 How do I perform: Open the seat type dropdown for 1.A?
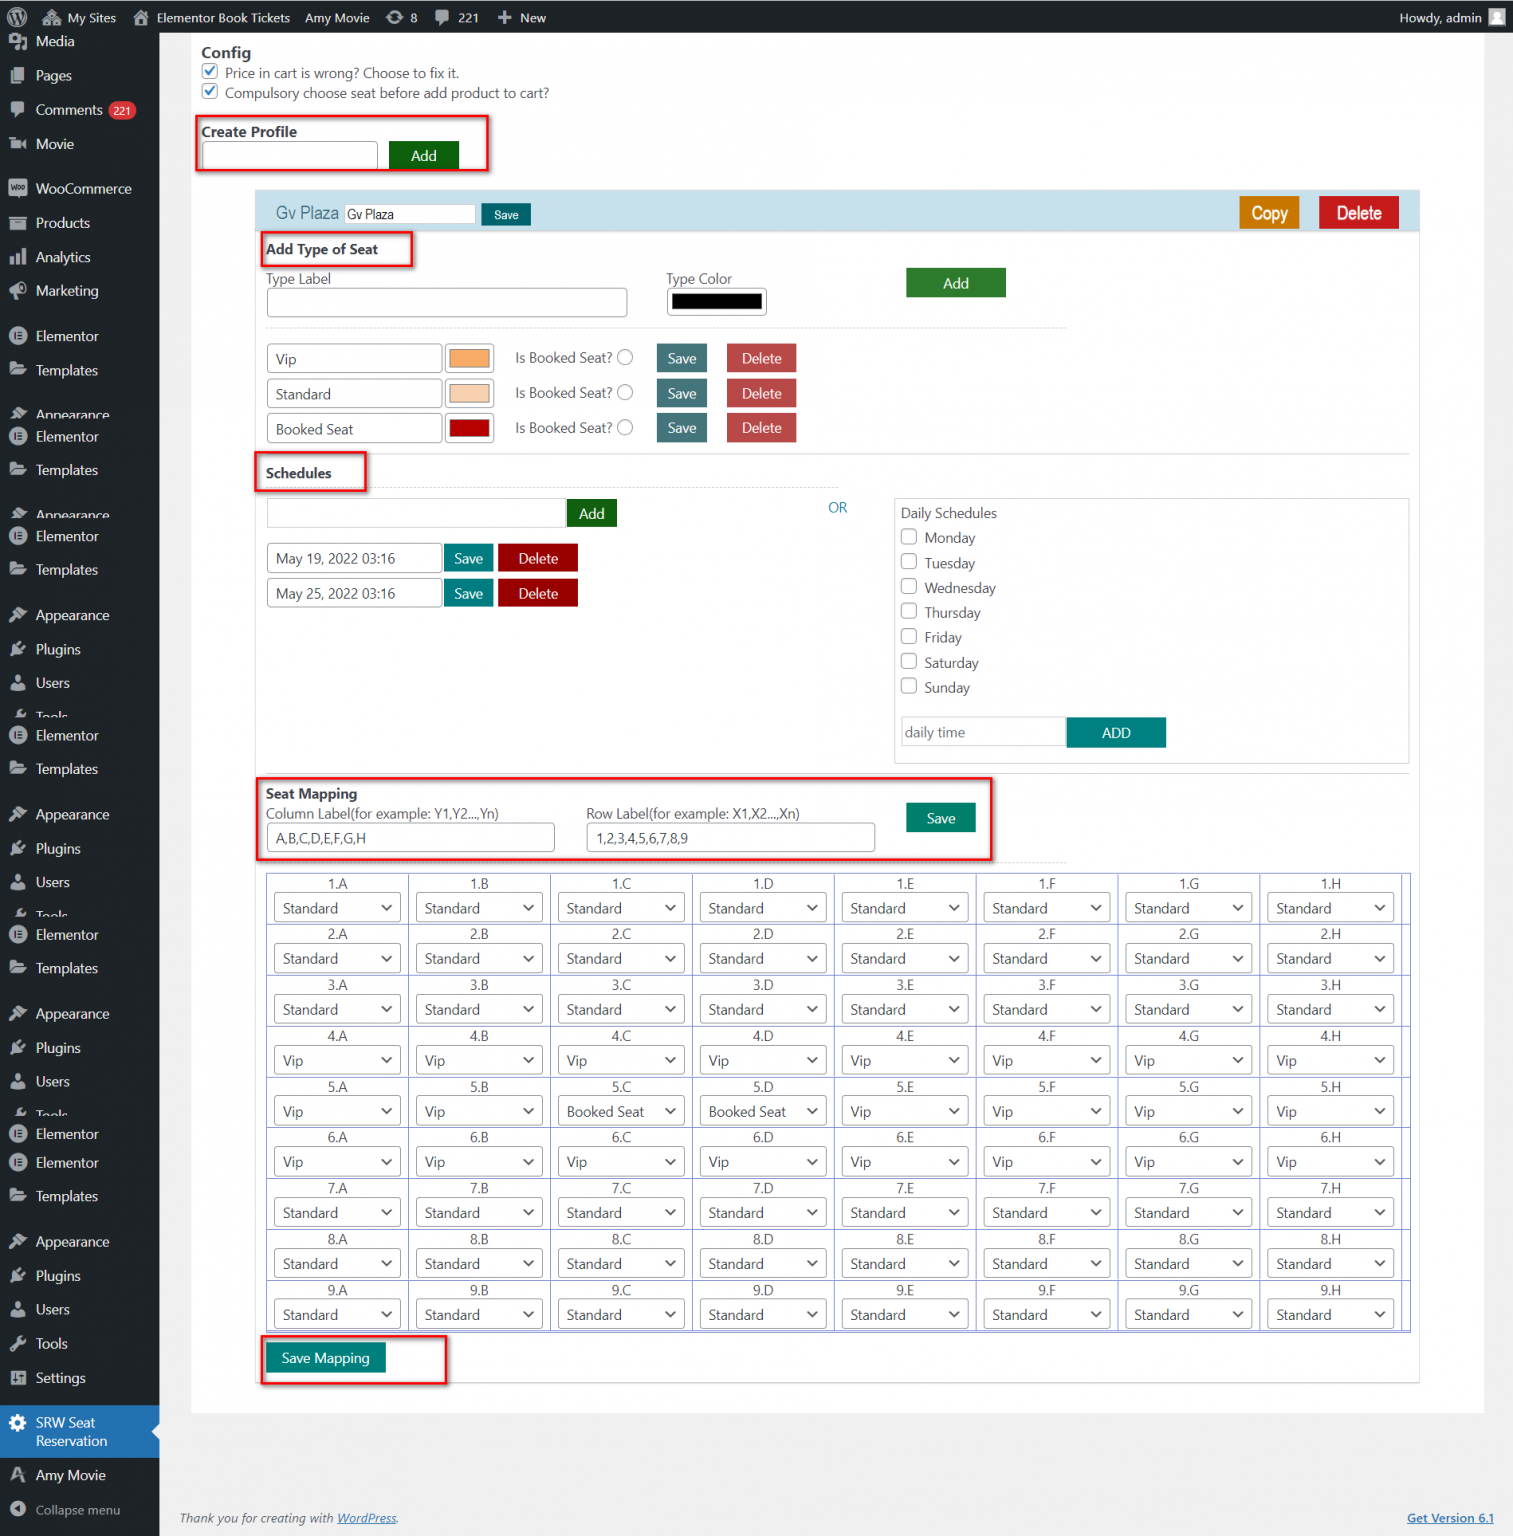[337, 907]
